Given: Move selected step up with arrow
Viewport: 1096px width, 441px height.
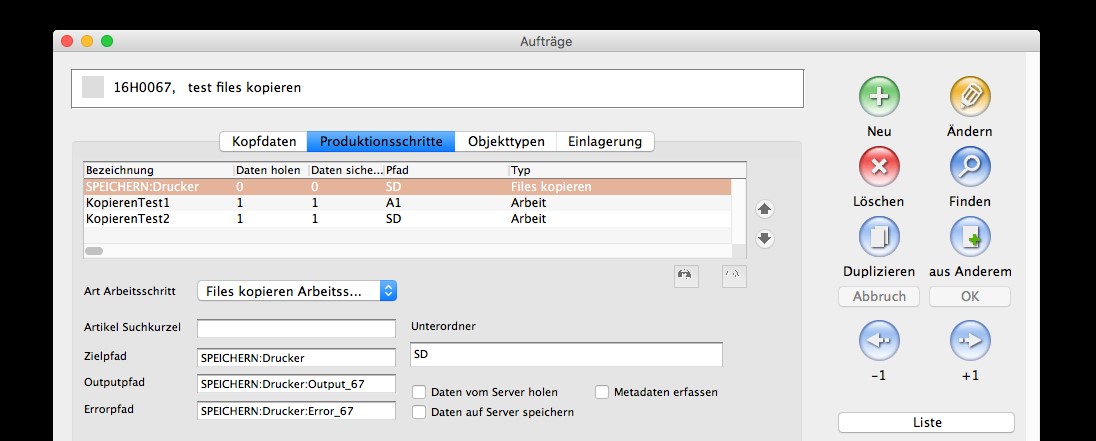Looking at the screenshot, I should pos(764,209).
